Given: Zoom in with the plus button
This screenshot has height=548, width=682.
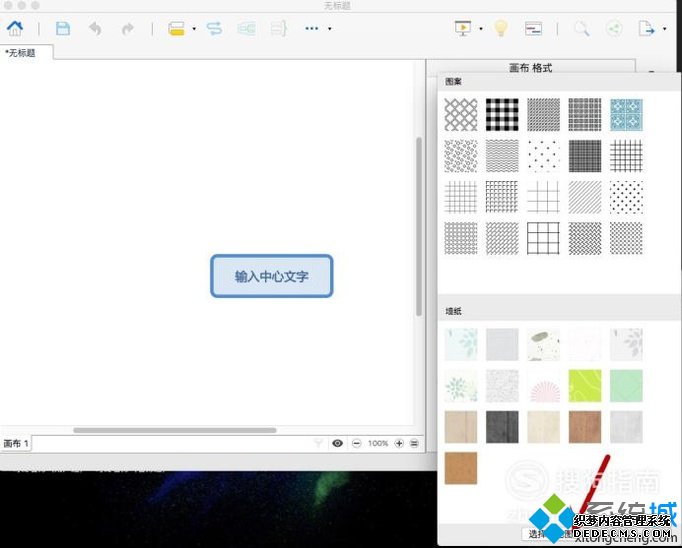Looking at the screenshot, I should pos(399,443).
